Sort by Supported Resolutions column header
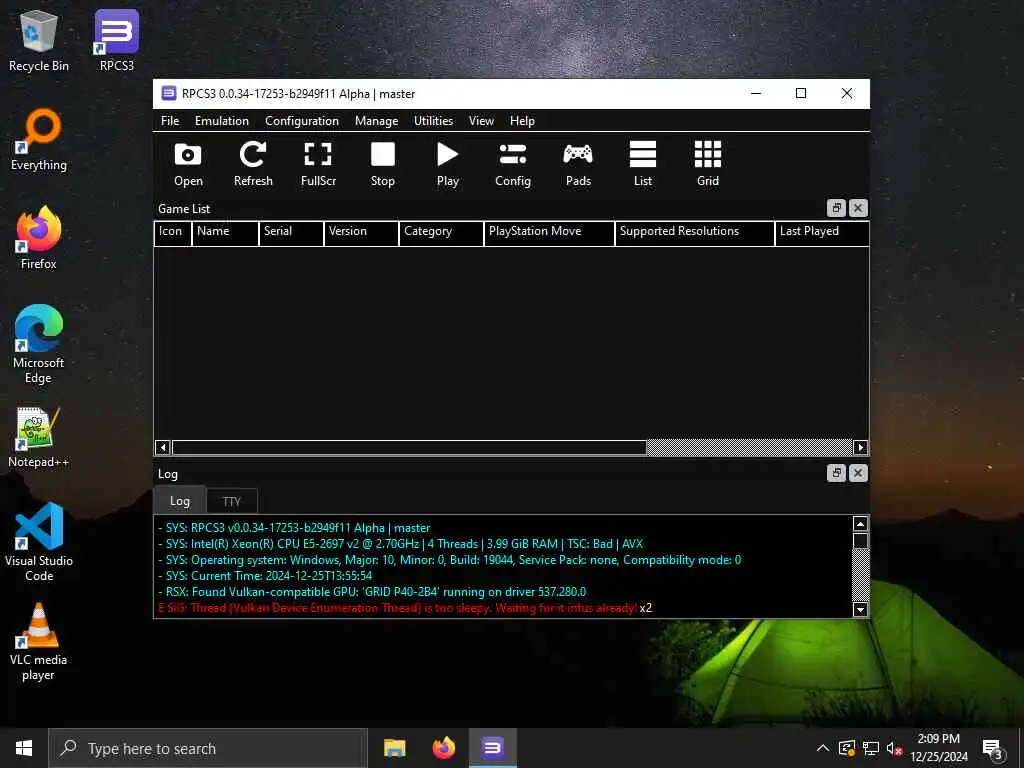This screenshot has width=1024, height=768. click(x=694, y=233)
